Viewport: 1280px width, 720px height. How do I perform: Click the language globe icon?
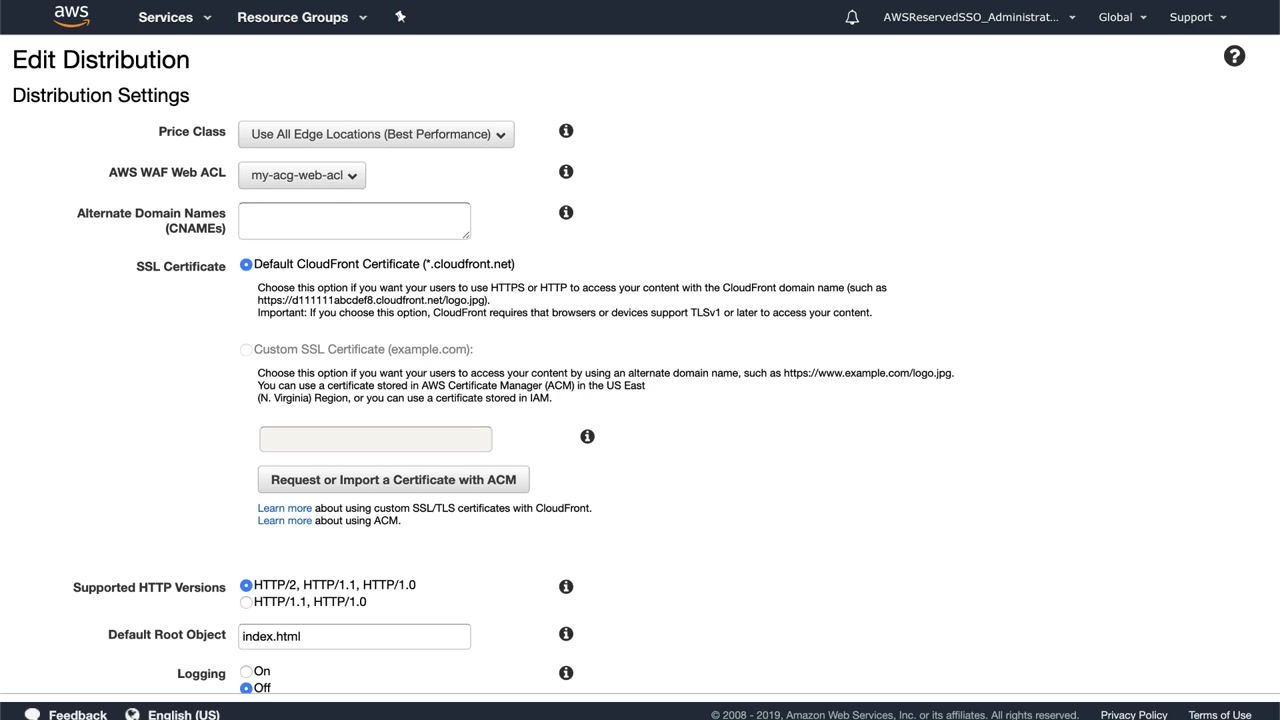click(x=133, y=714)
